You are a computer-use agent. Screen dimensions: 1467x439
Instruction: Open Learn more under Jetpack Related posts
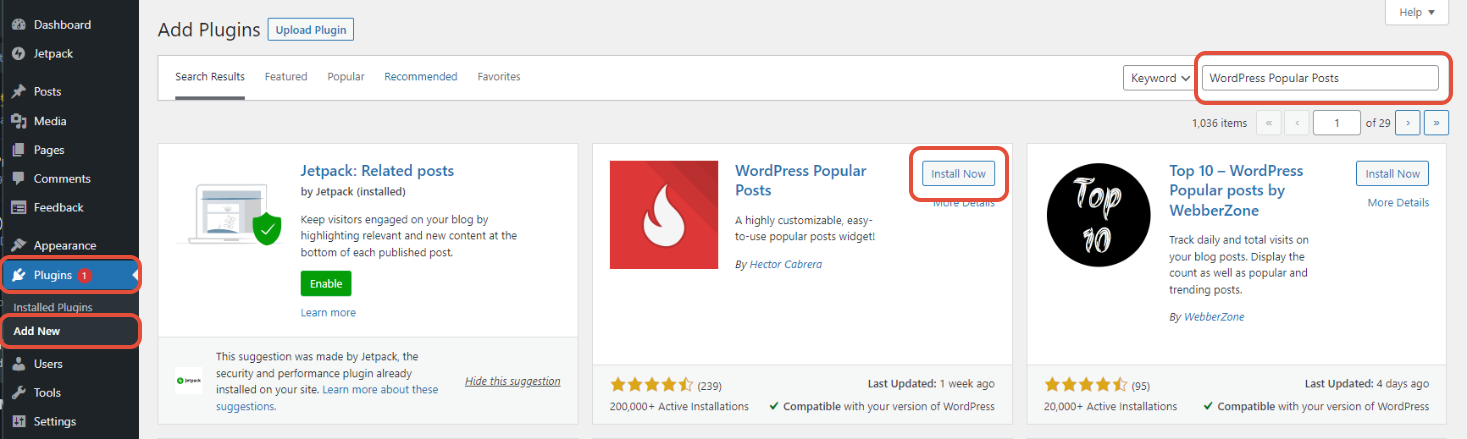pyautogui.click(x=328, y=313)
